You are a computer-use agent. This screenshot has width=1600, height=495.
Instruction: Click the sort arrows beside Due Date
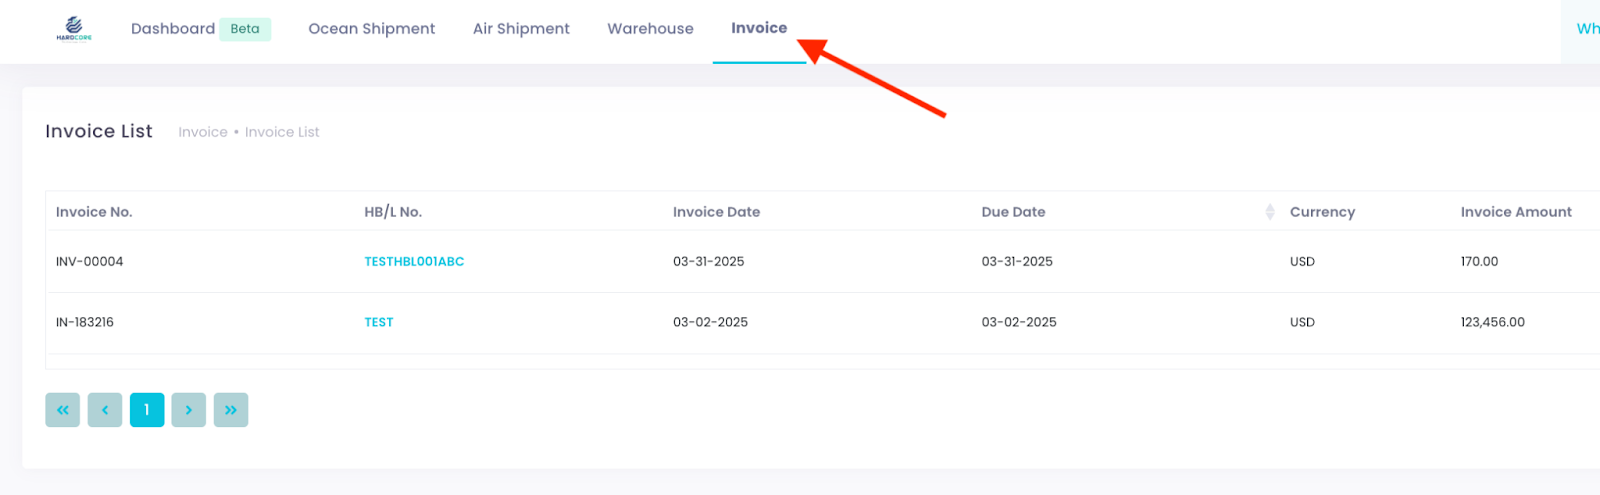point(1269,212)
